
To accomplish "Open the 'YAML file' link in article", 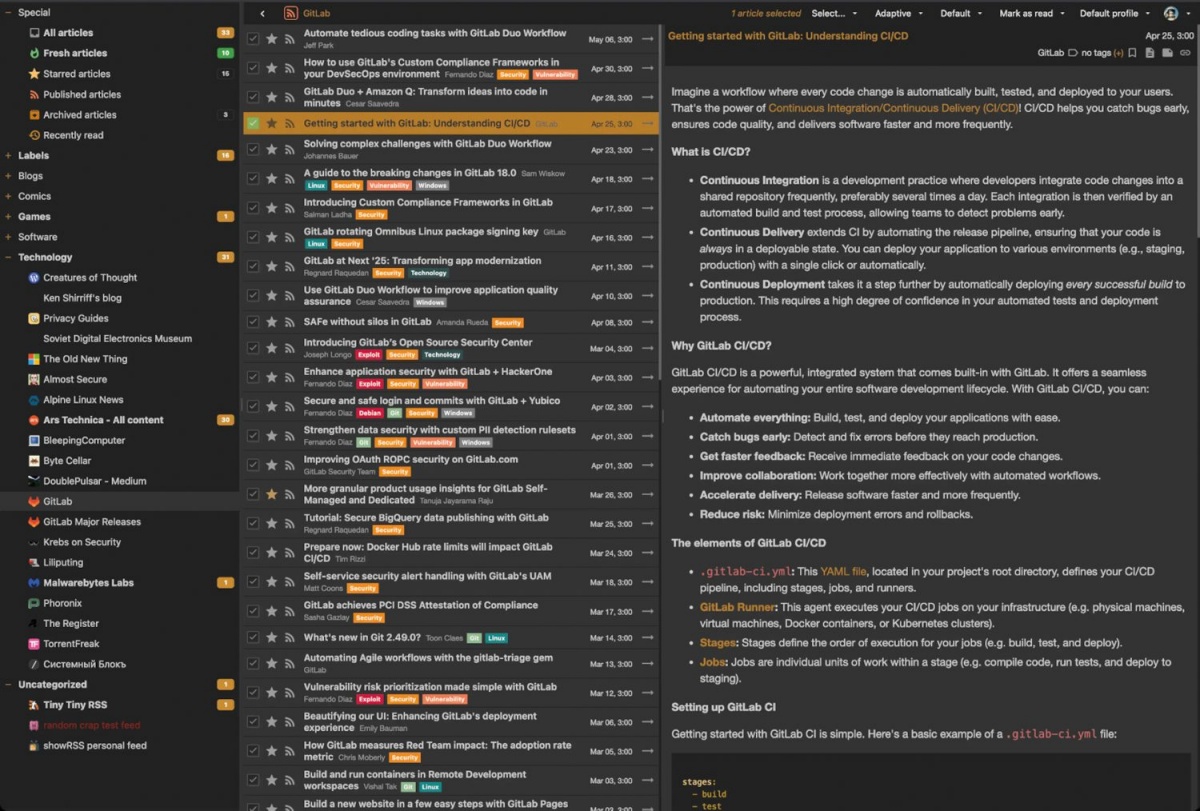I will tap(844, 572).
